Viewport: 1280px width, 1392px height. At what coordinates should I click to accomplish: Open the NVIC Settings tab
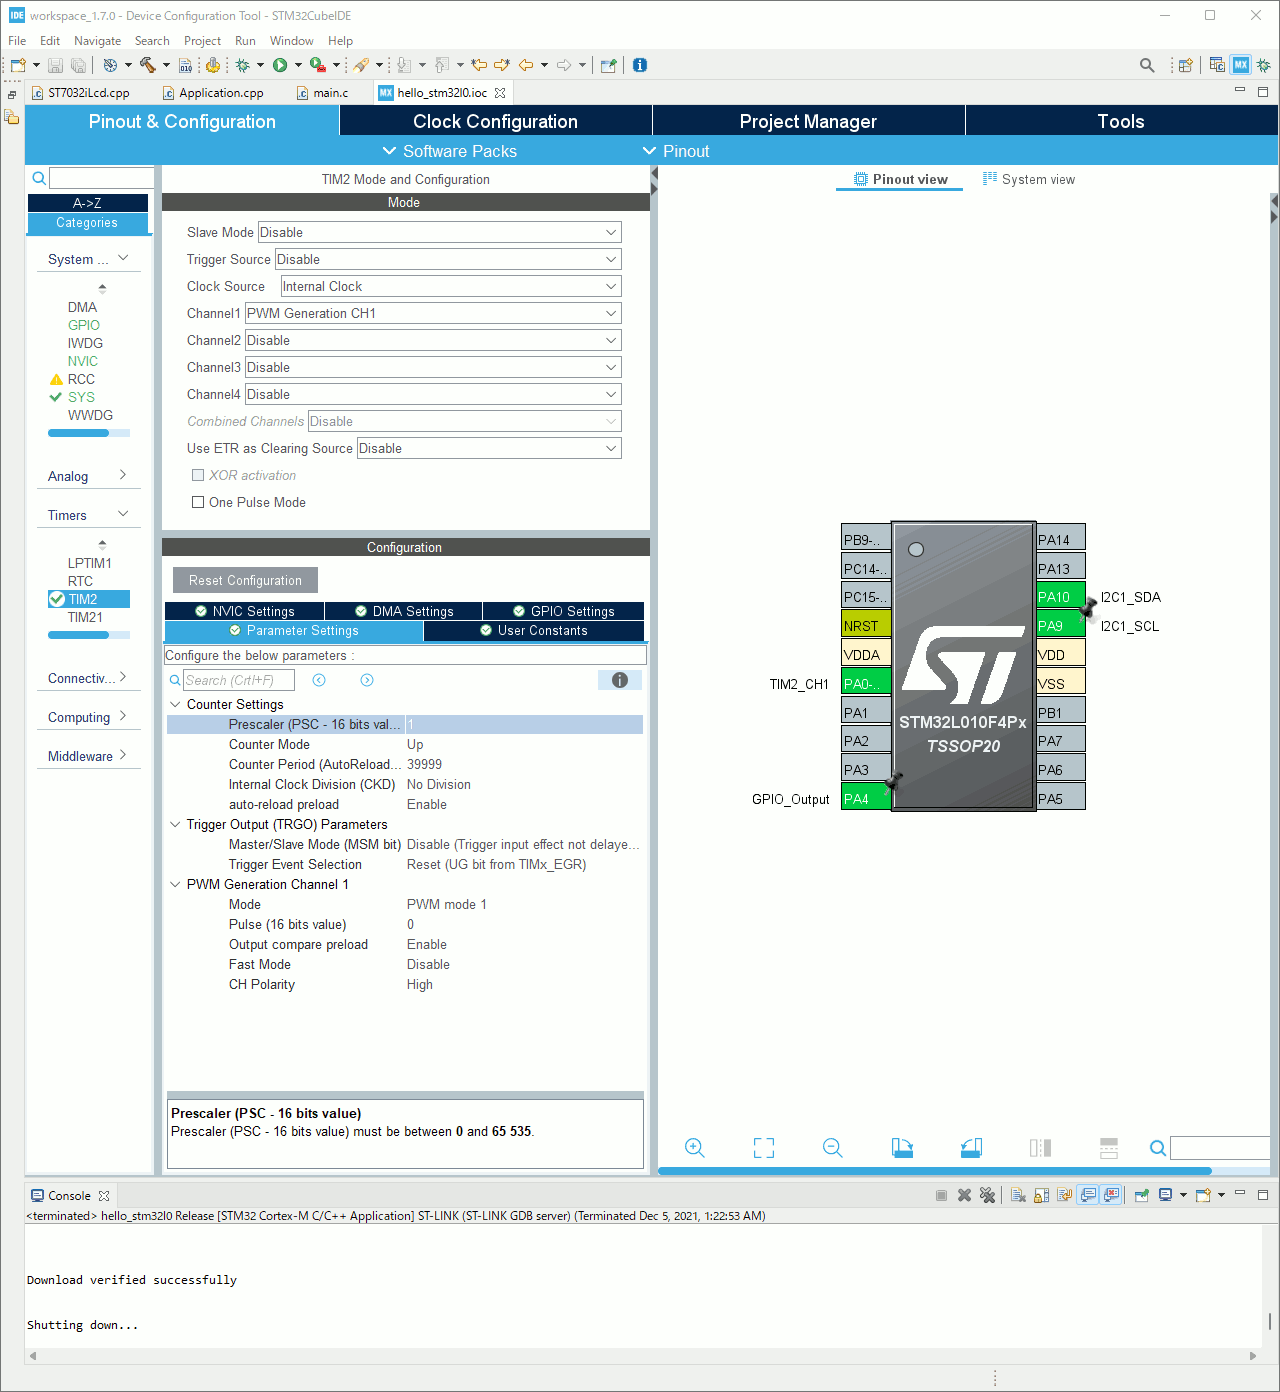(244, 611)
